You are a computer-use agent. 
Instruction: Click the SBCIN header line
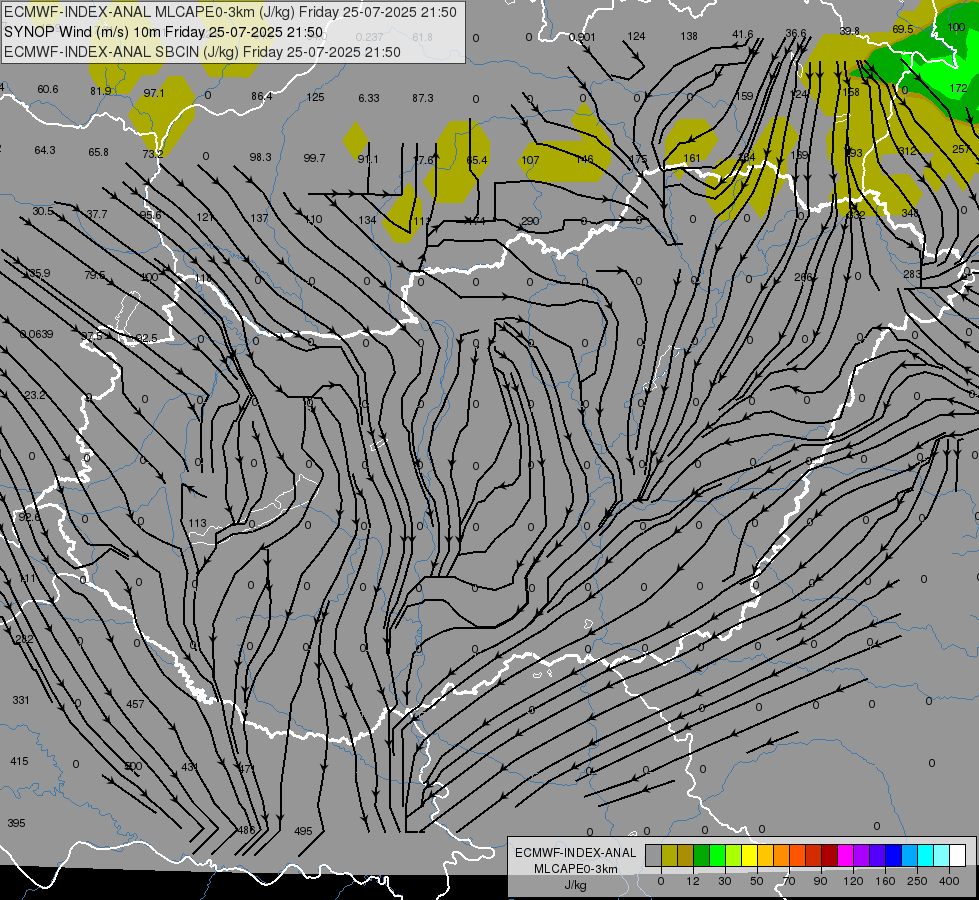point(202,52)
